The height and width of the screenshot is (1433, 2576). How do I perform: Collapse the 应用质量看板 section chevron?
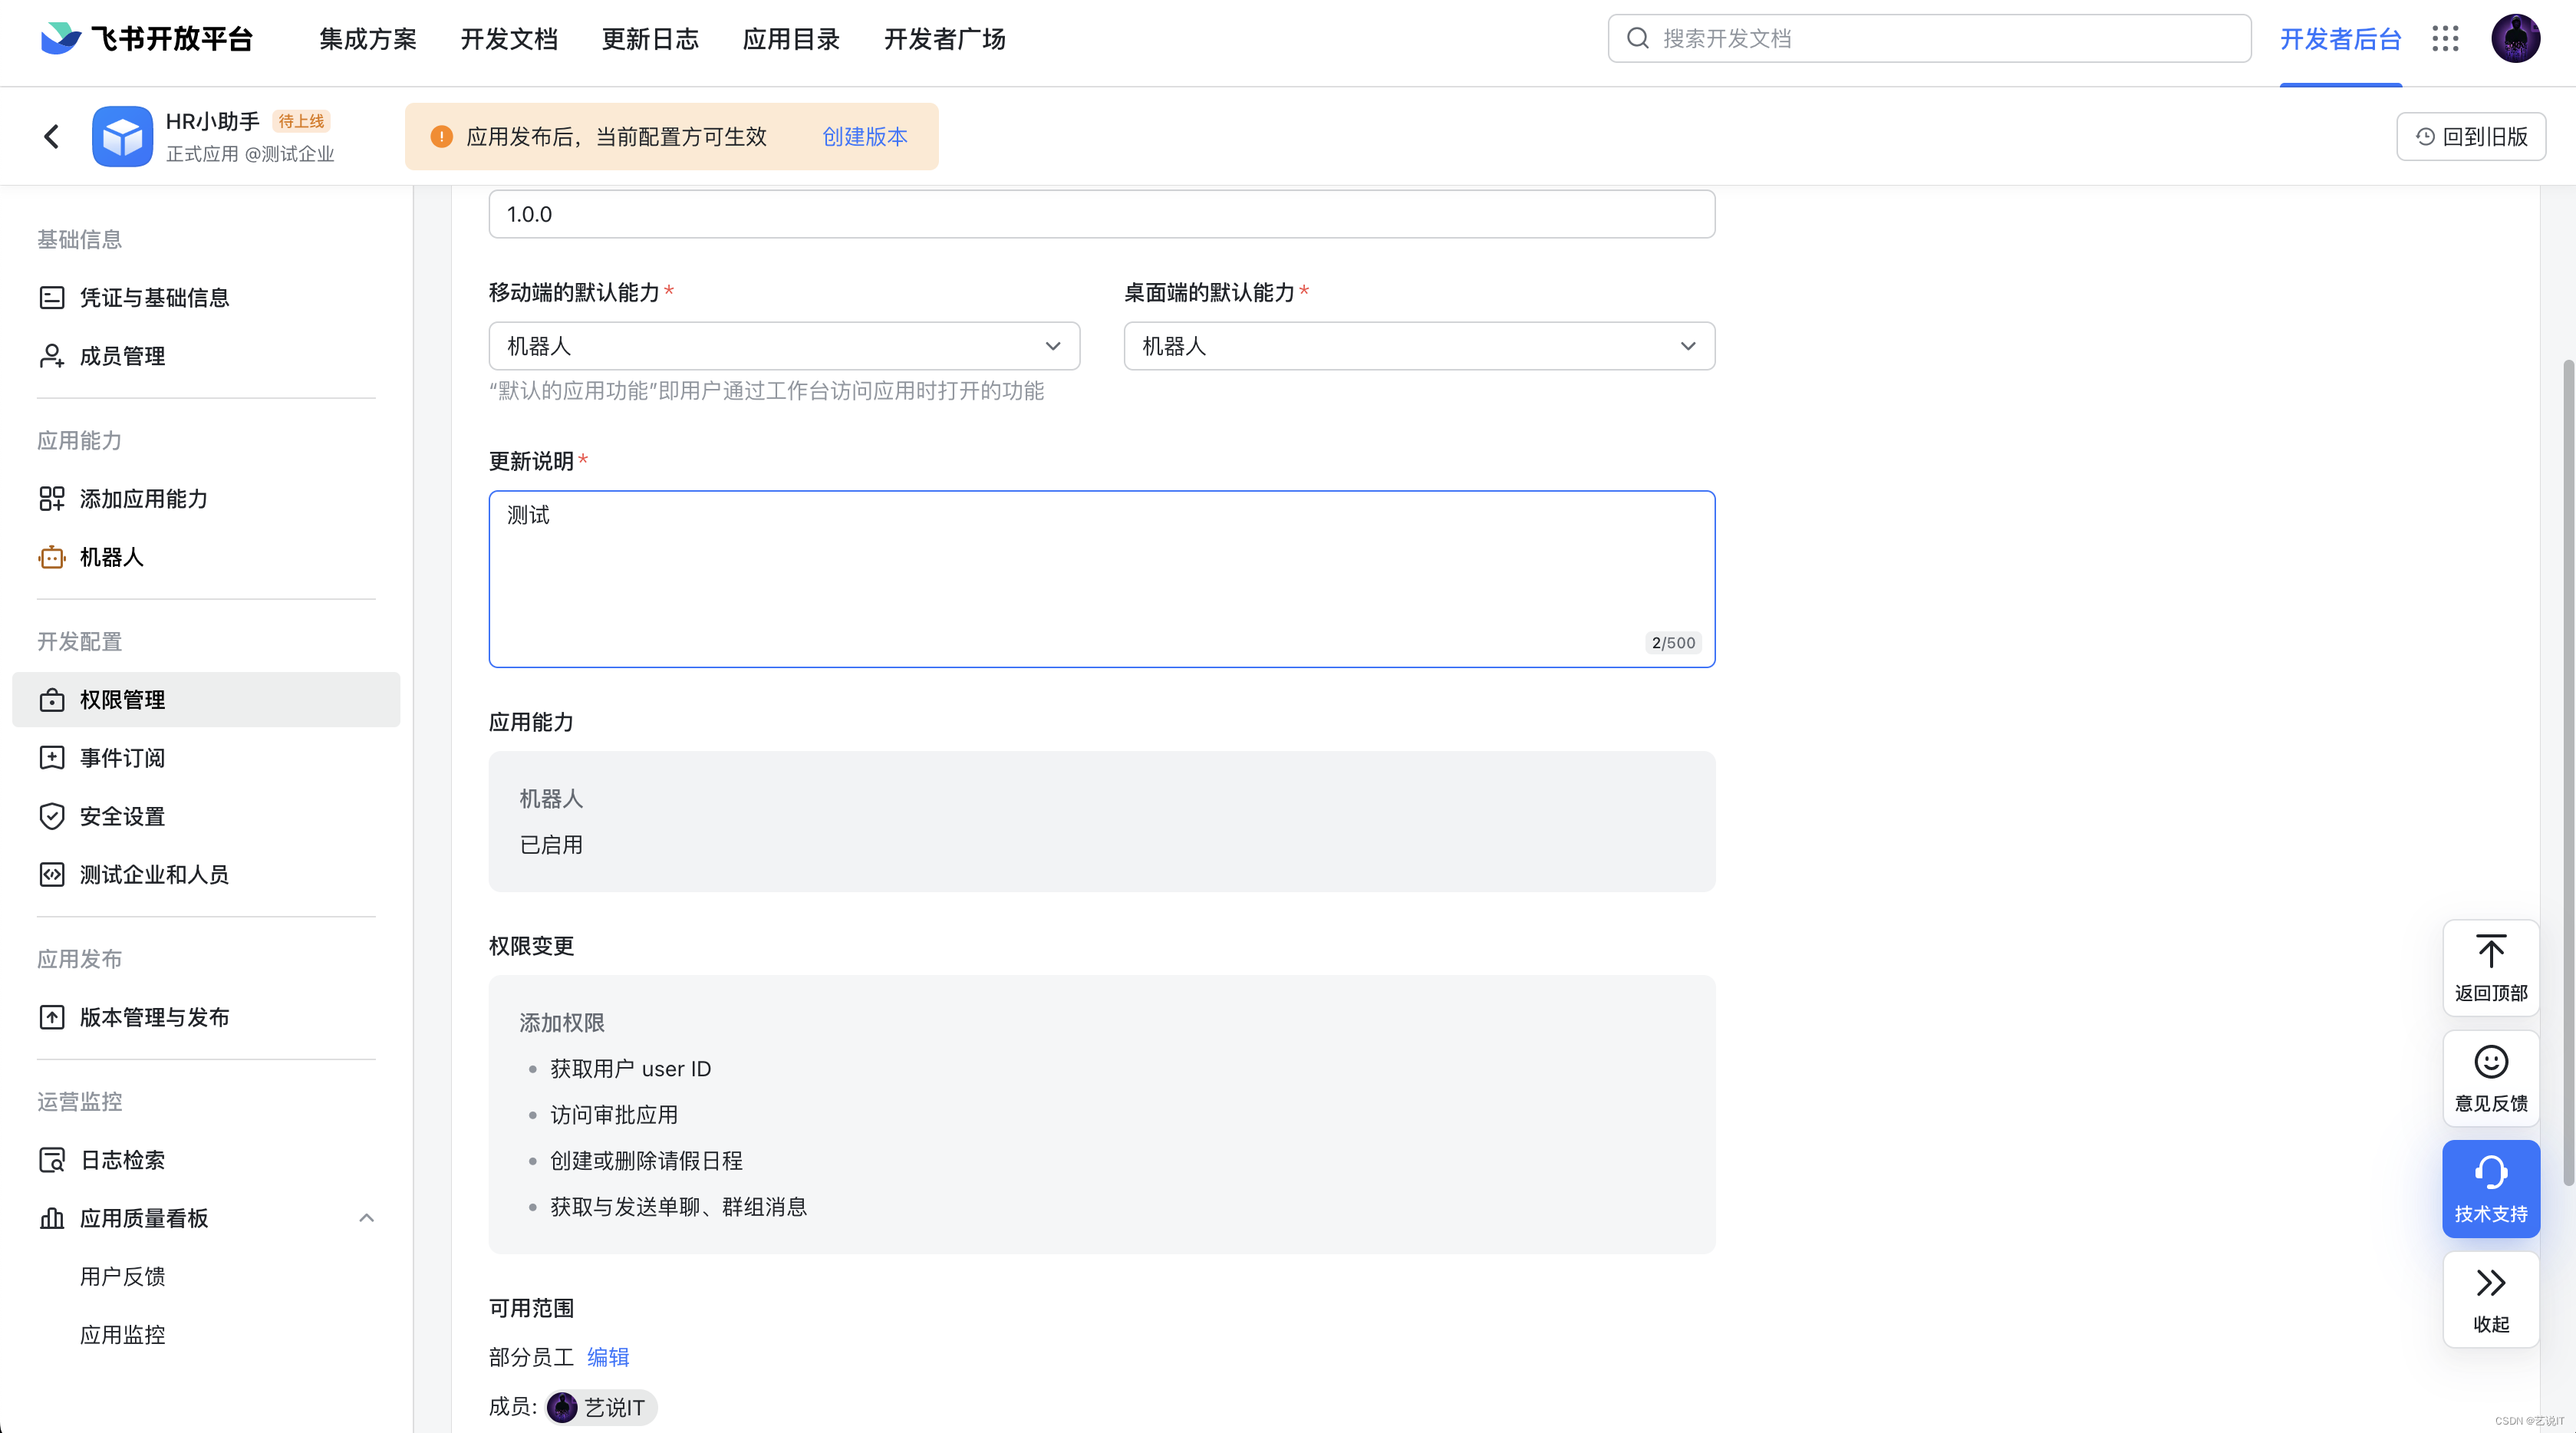[366, 1218]
